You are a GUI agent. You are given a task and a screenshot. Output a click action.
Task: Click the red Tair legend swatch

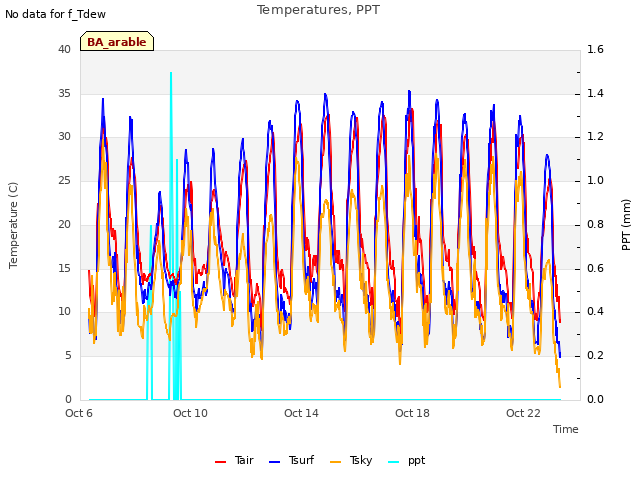pos(220,462)
